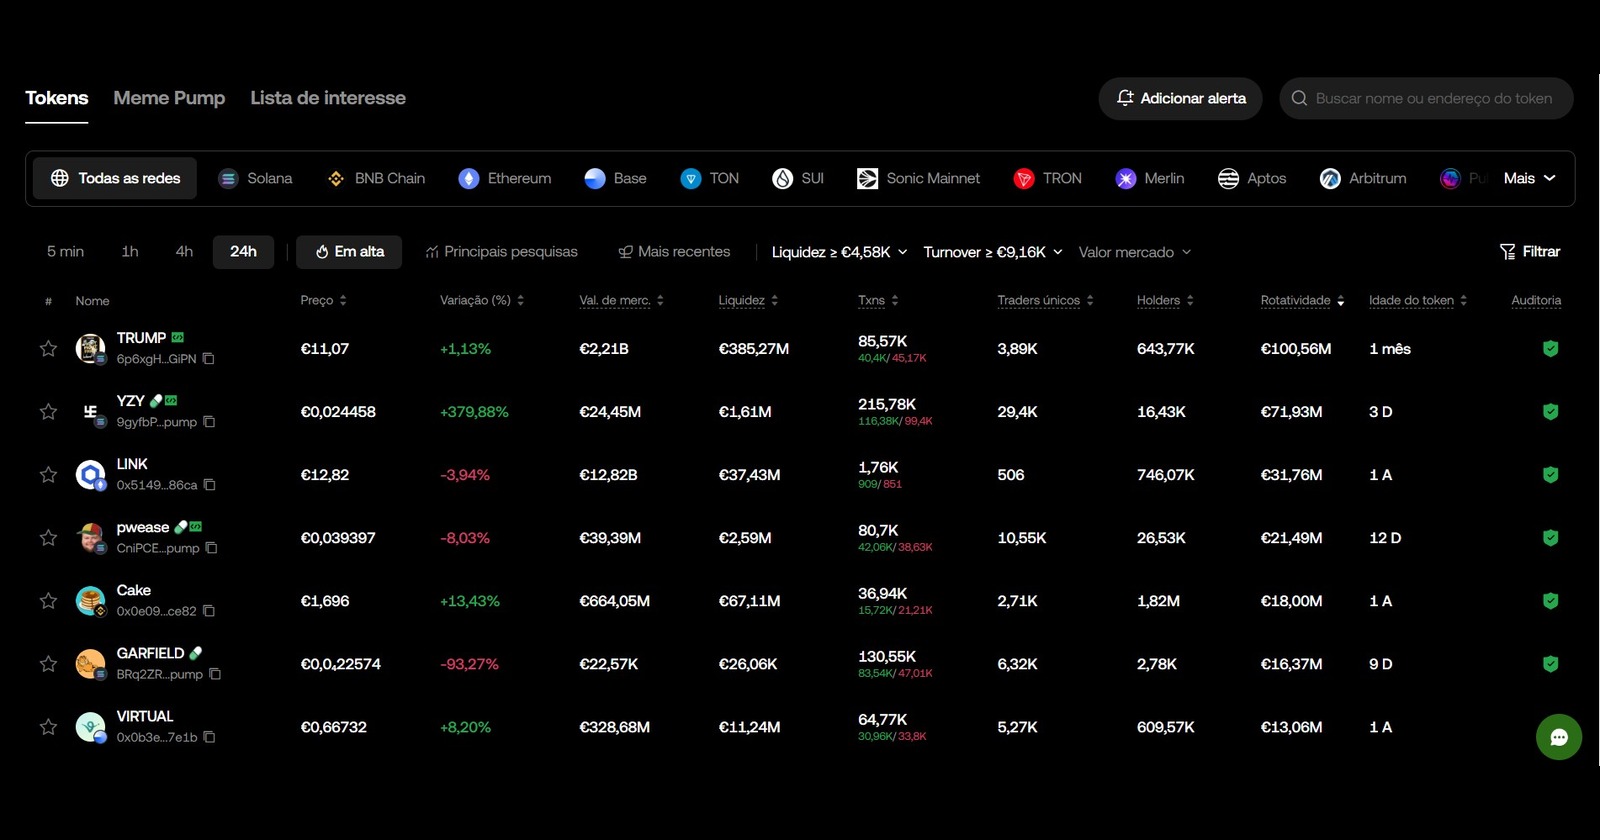Viewport: 1600px width, 840px height.
Task: Click the GARFIELD token avatar
Action: click(x=90, y=663)
